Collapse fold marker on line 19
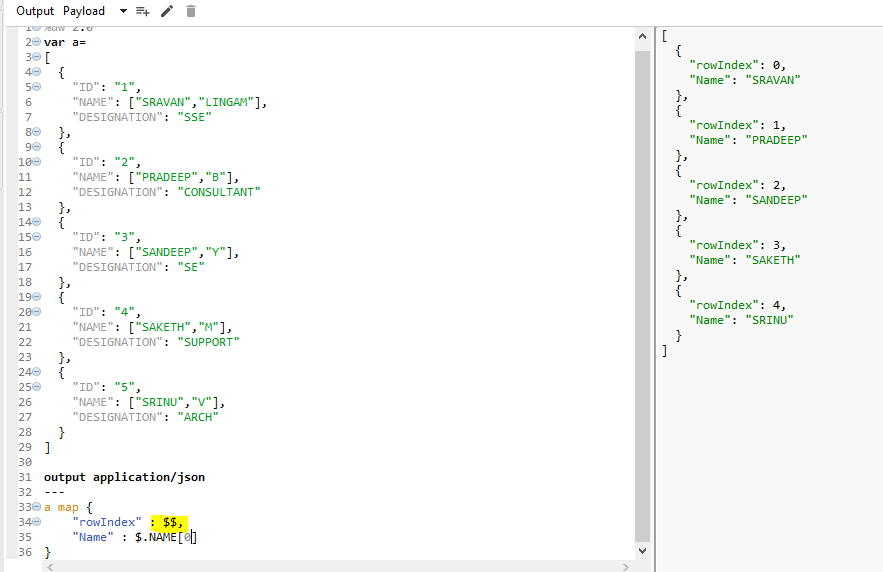The image size is (883, 572). [37, 297]
